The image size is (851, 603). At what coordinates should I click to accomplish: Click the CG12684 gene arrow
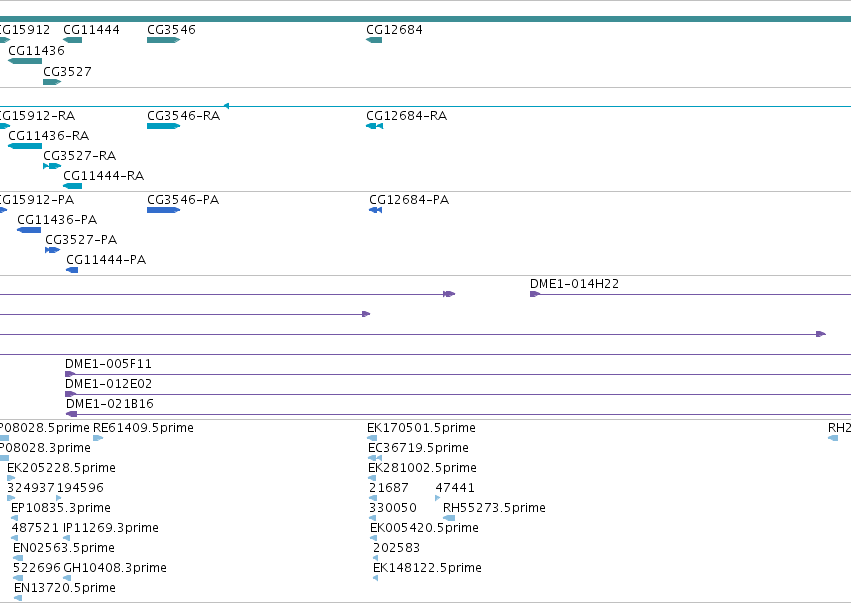pos(374,40)
